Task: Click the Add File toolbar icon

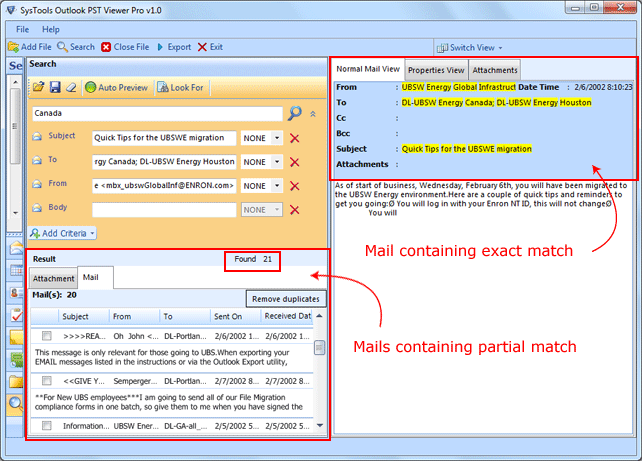Action: pos(14,47)
